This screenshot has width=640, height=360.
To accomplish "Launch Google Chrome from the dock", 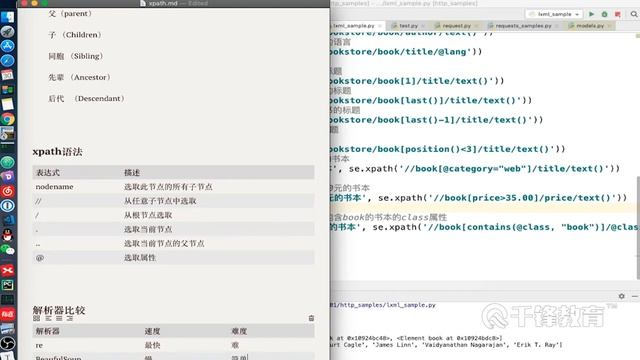I will click(x=7, y=119).
